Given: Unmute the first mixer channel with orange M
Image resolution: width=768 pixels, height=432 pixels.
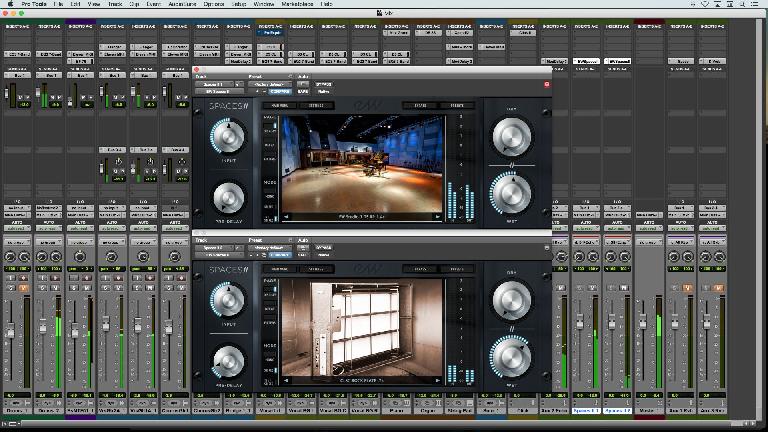Looking at the screenshot, I should pyautogui.click(x=23, y=288).
